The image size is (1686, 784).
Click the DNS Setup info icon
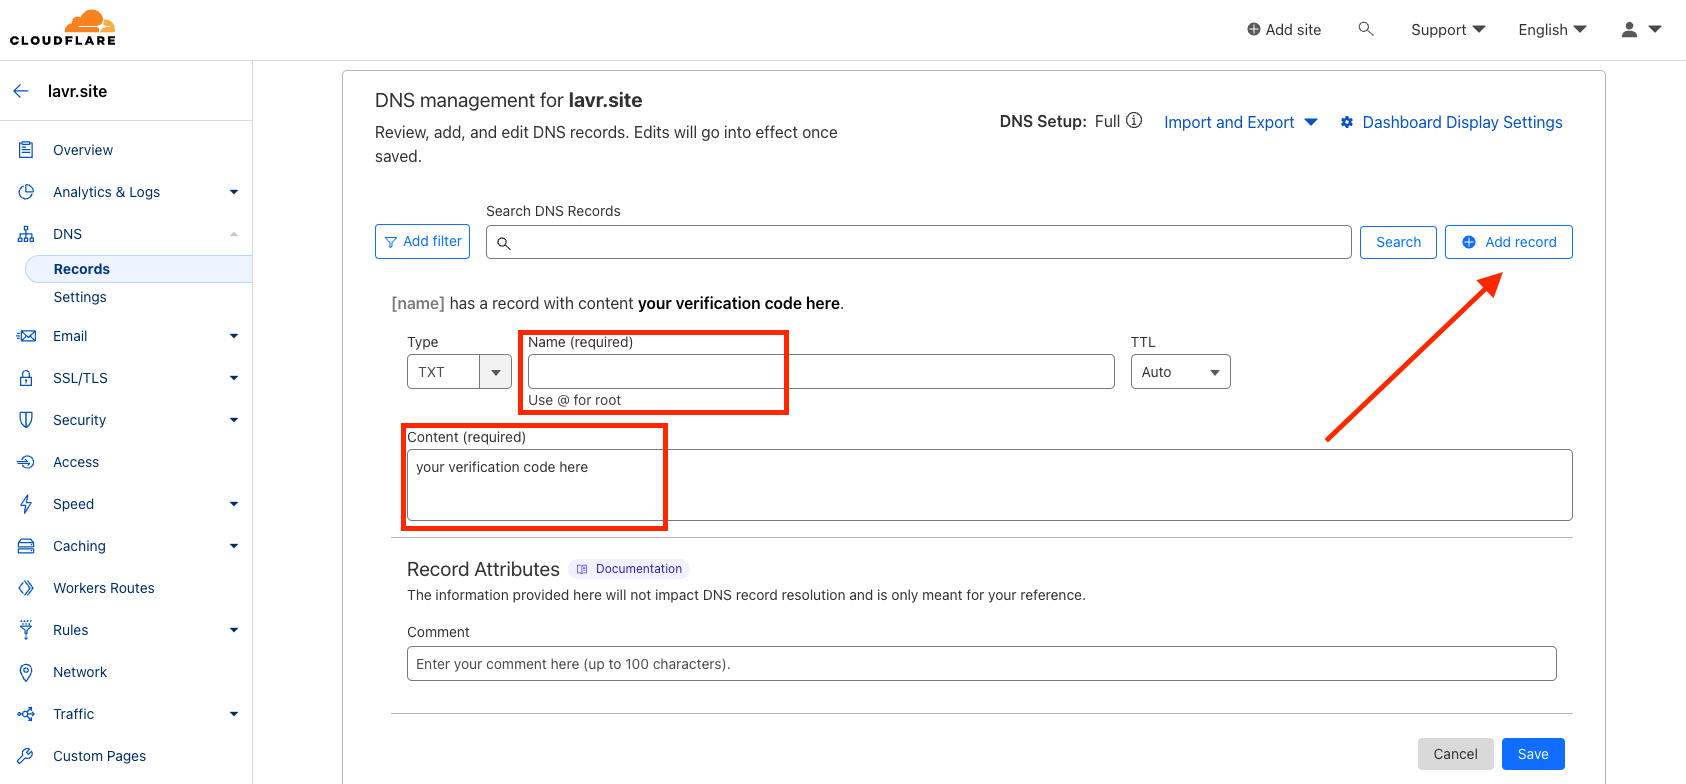click(x=1134, y=121)
